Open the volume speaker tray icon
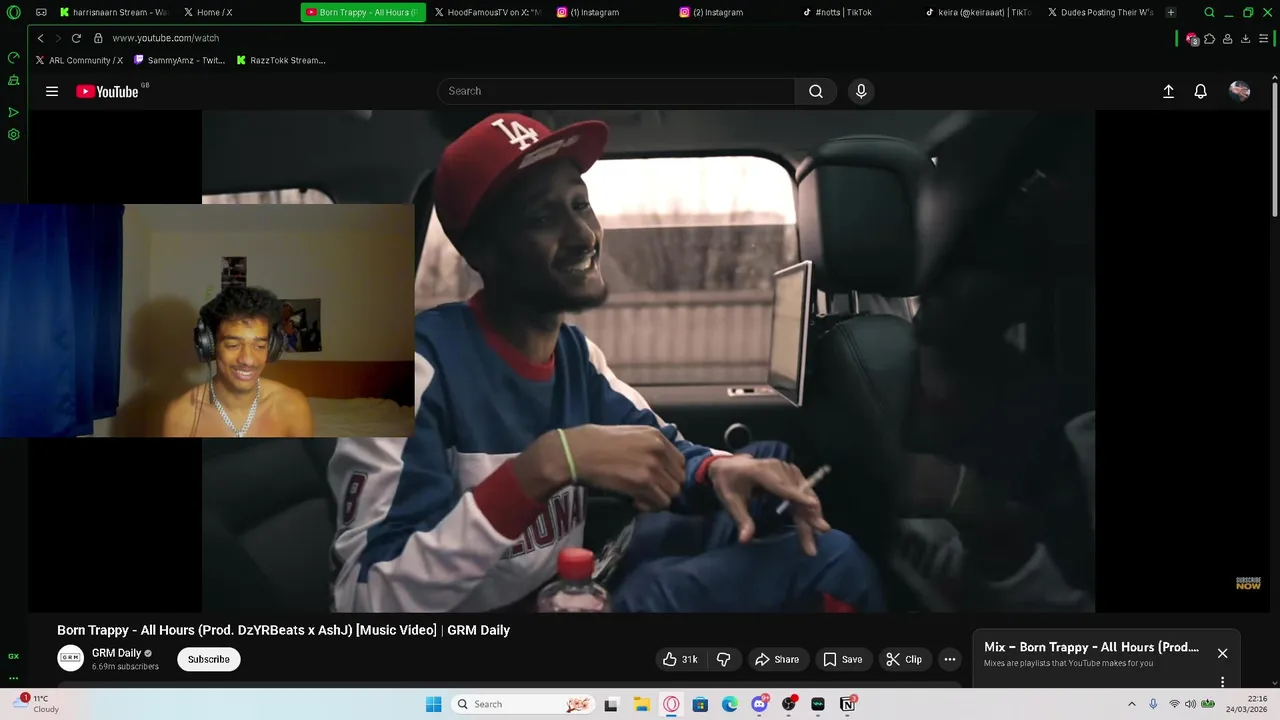This screenshot has height=720, width=1280. pyautogui.click(x=1190, y=704)
